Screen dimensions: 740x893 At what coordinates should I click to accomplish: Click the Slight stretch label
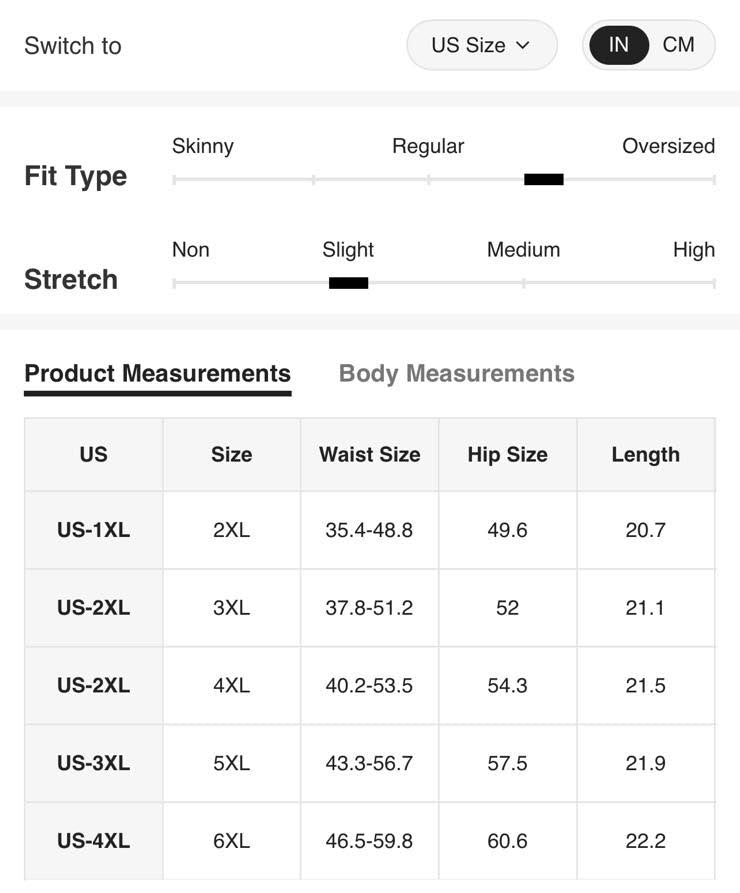tap(348, 250)
